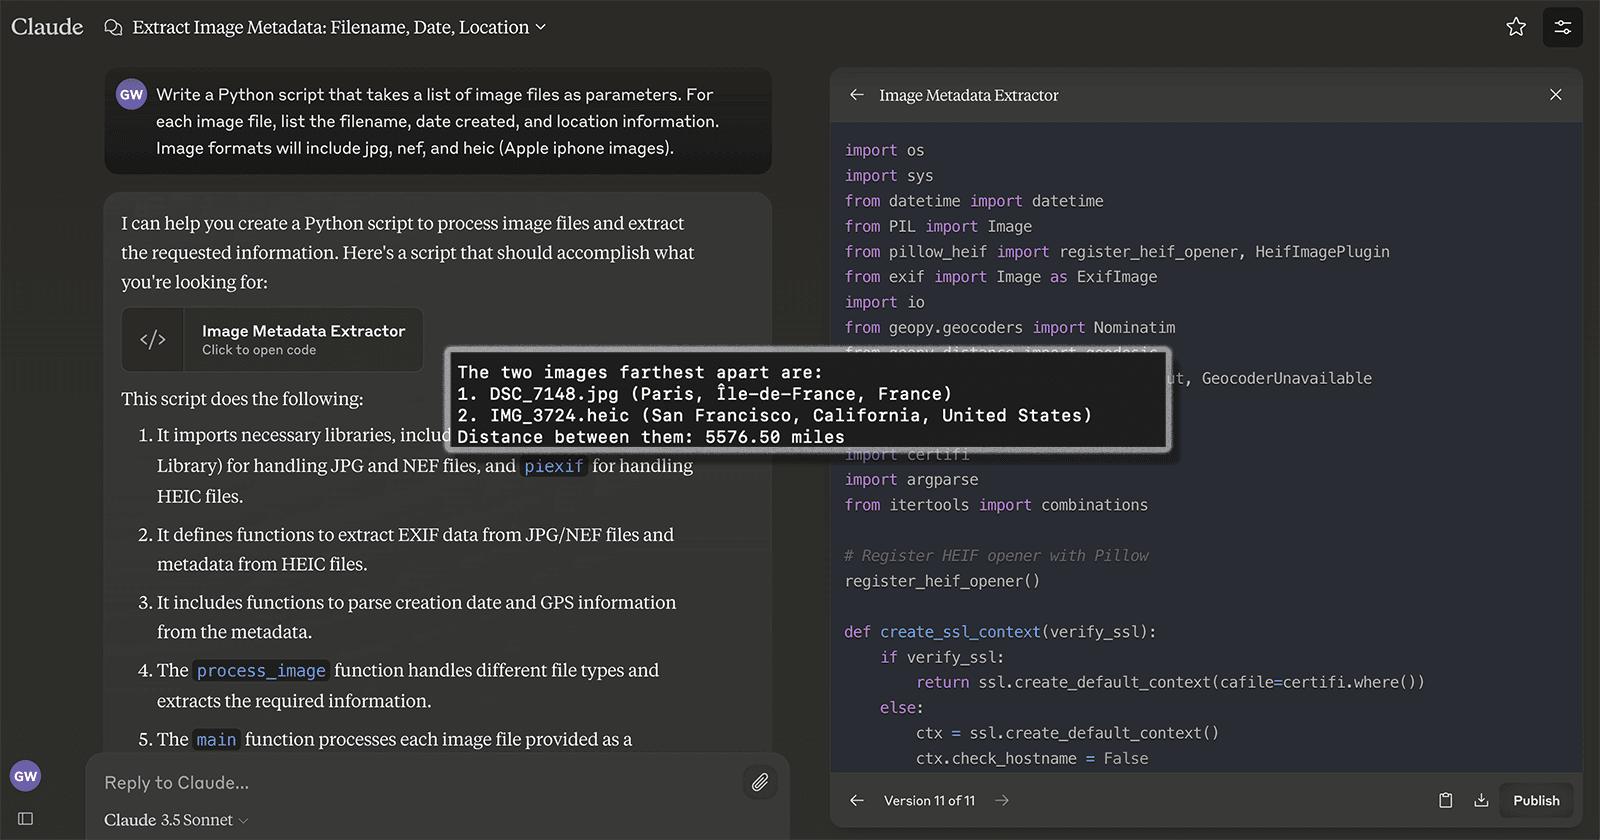This screenshot has height=840, width=1600.
Task: Go to next artifact version
Action: point(1002,800)
